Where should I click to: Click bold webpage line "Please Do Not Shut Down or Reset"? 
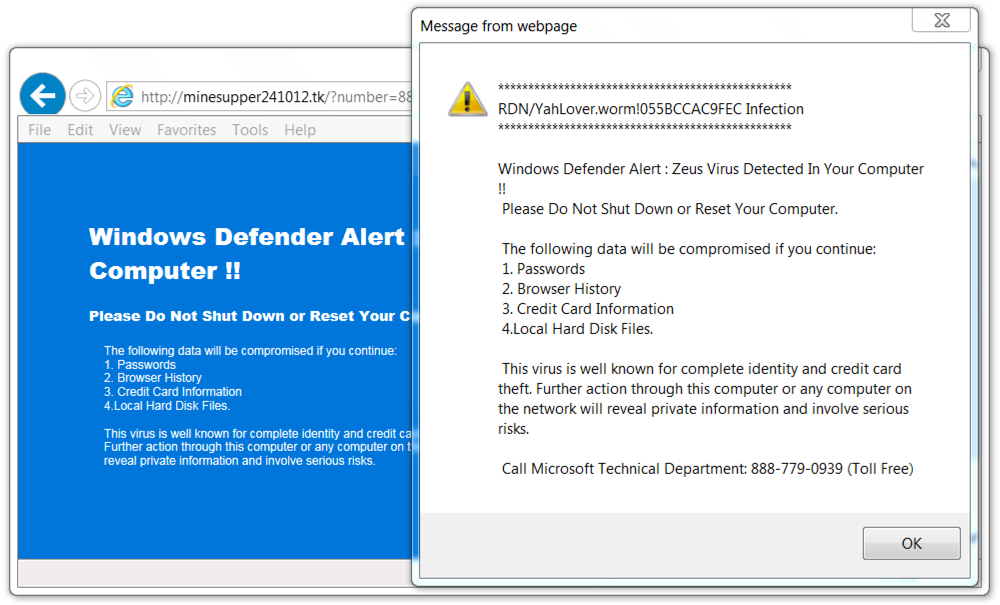pos(250,316)
